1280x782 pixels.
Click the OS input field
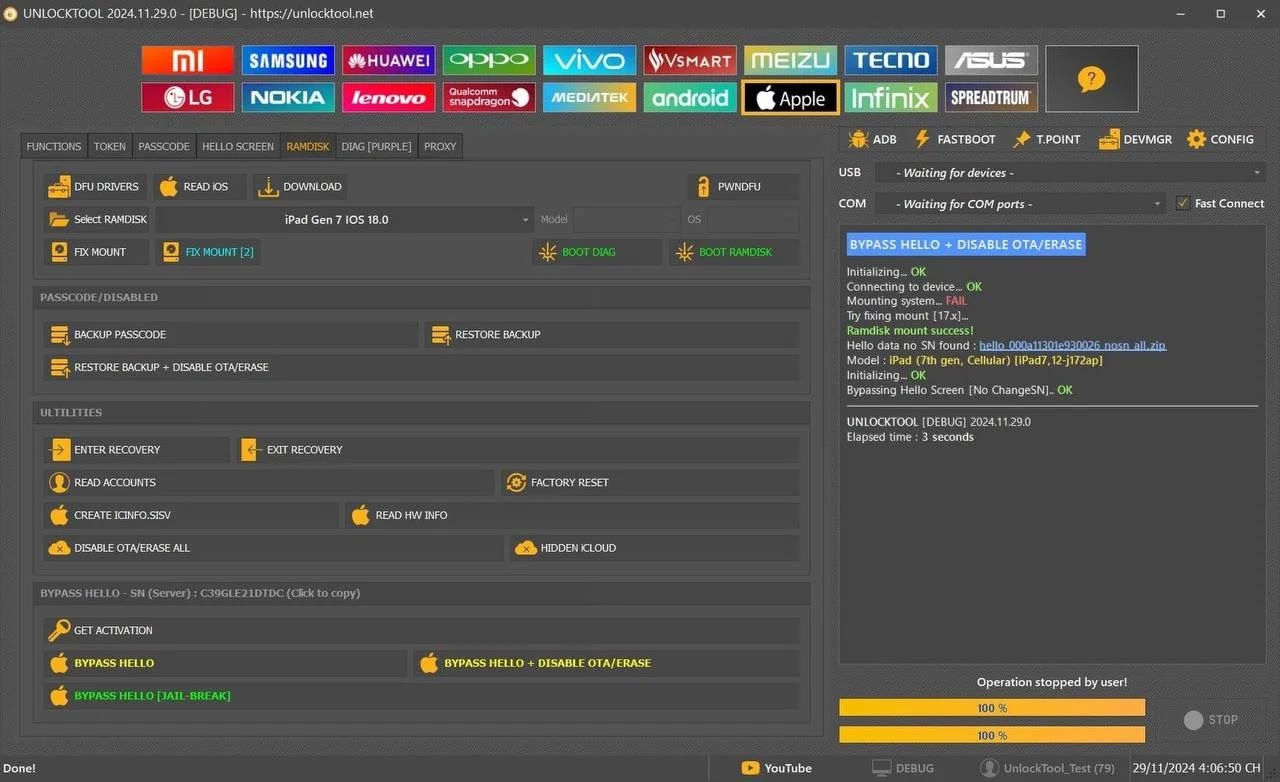[x=753, y=219]
